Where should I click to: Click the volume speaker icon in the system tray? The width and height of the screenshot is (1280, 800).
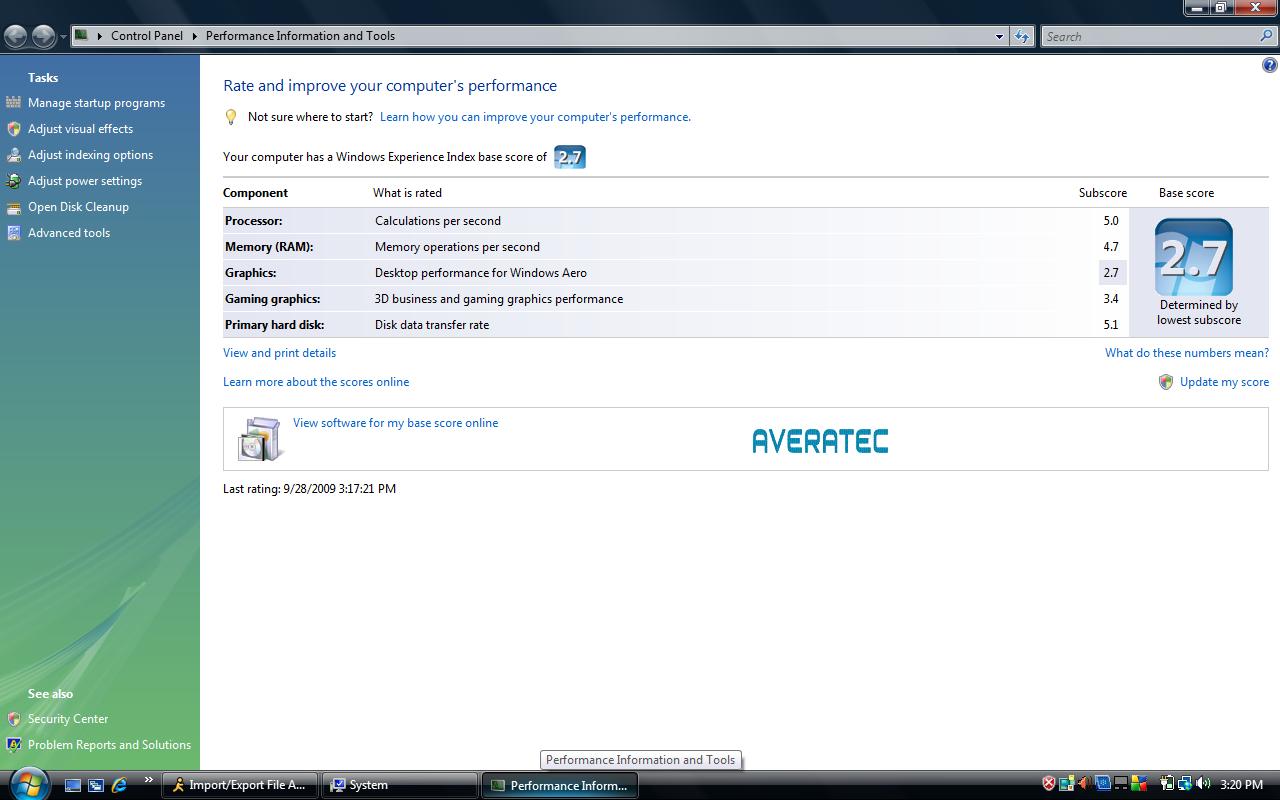click(1203, 784)
